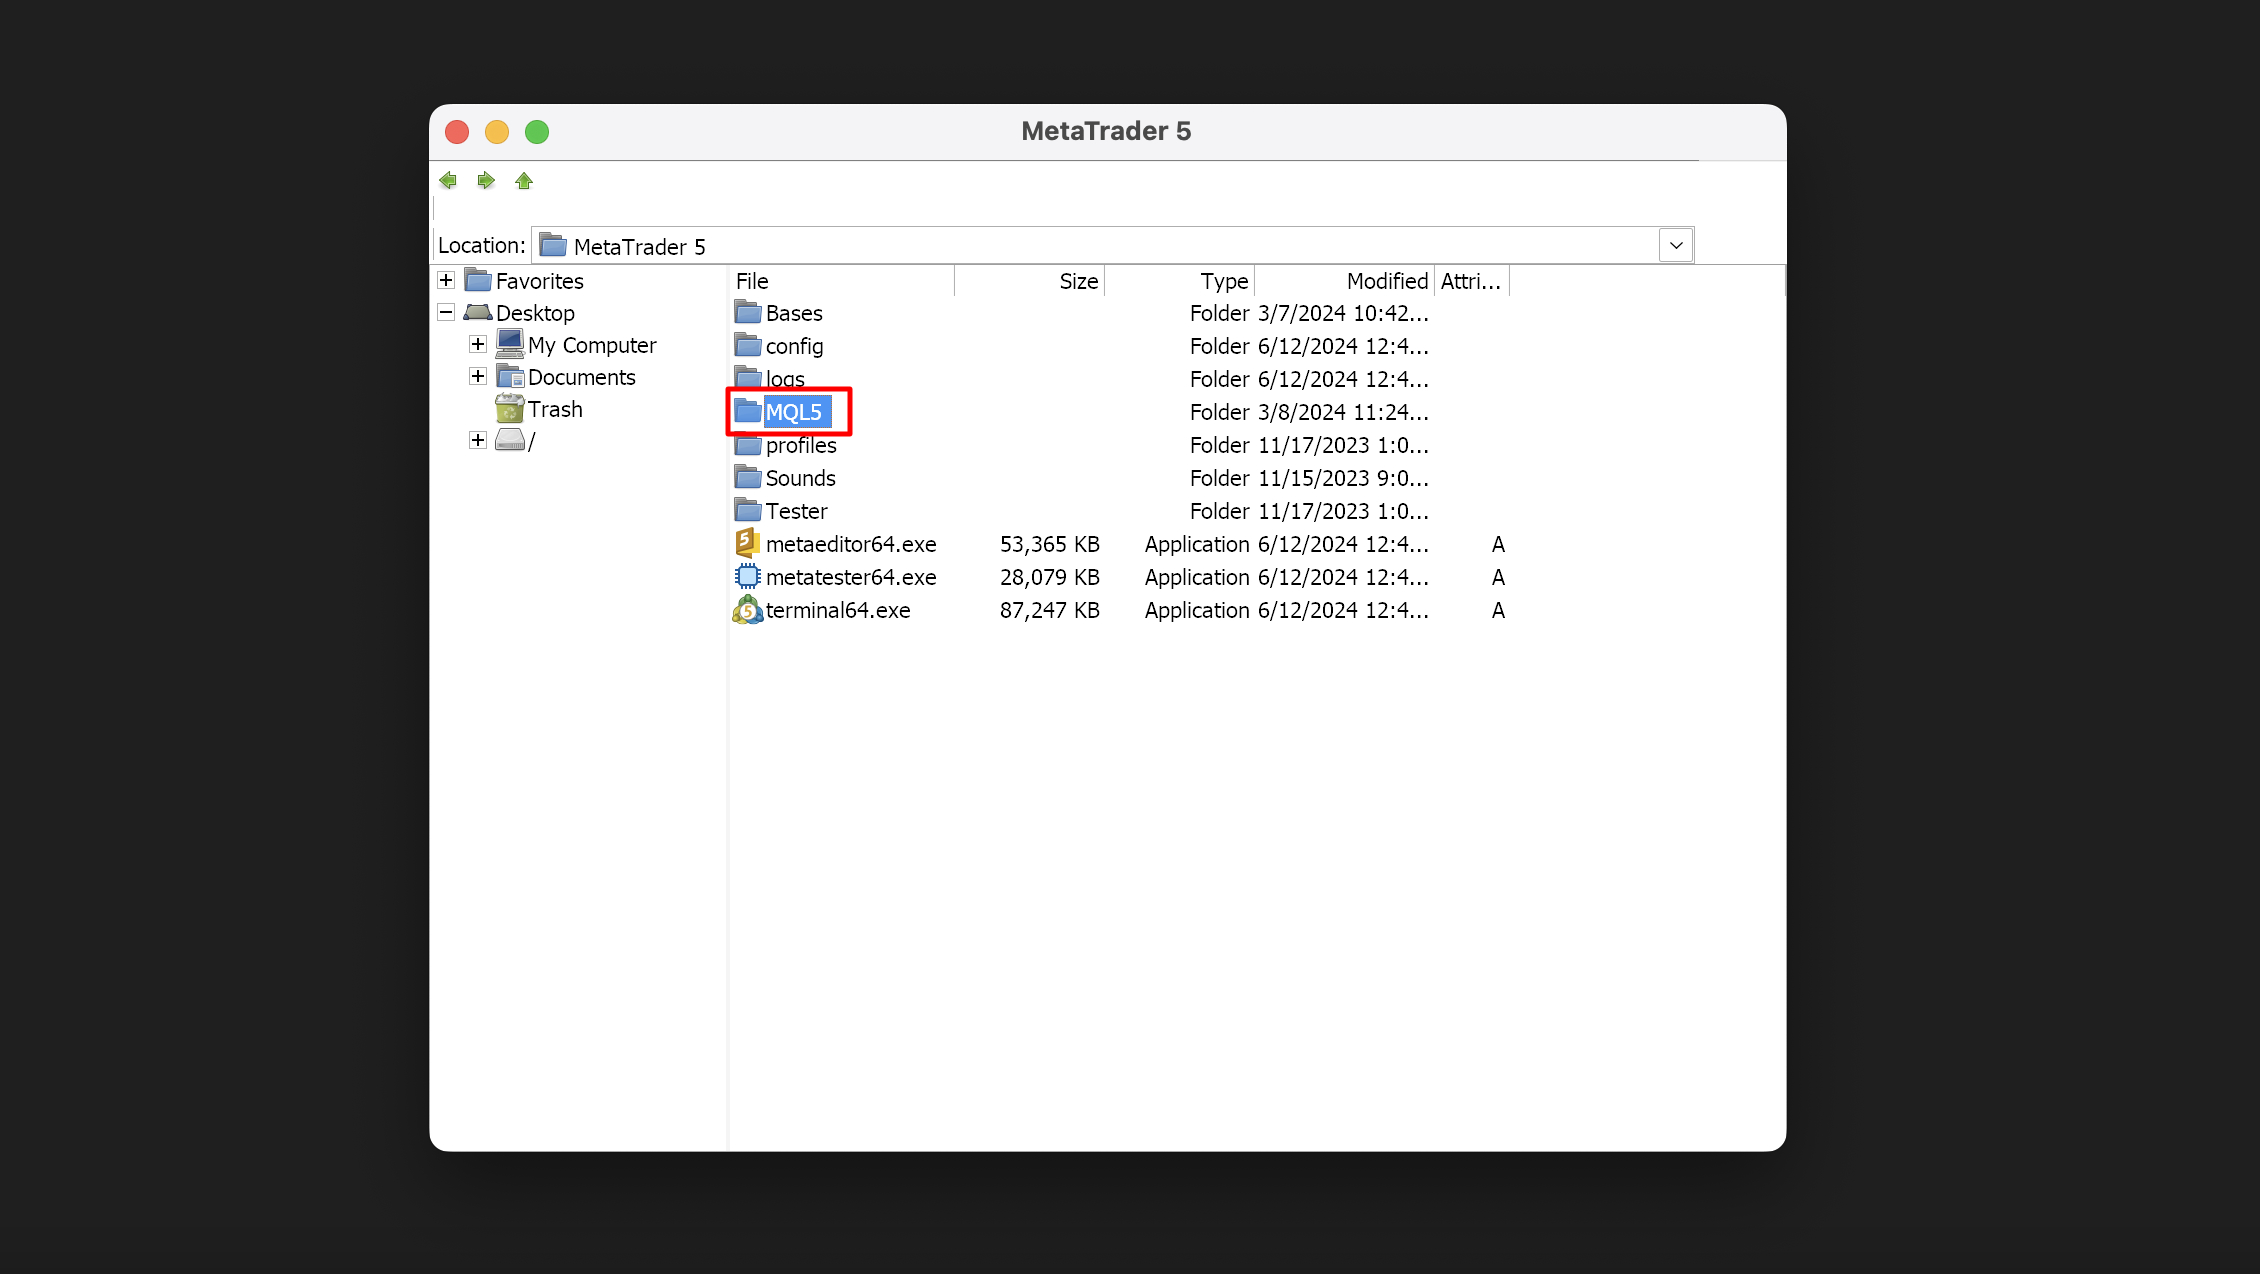Select the MQL5 folder name

[795, 412]
